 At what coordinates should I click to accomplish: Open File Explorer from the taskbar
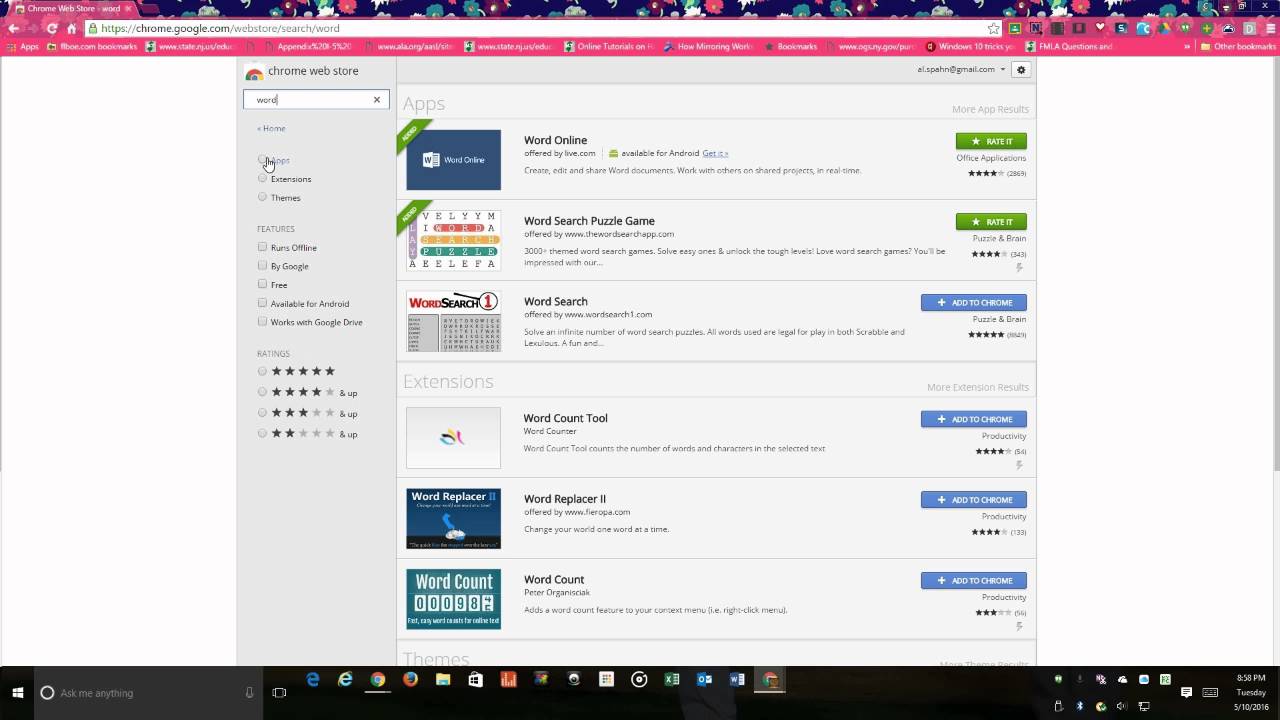click(443, 680)
